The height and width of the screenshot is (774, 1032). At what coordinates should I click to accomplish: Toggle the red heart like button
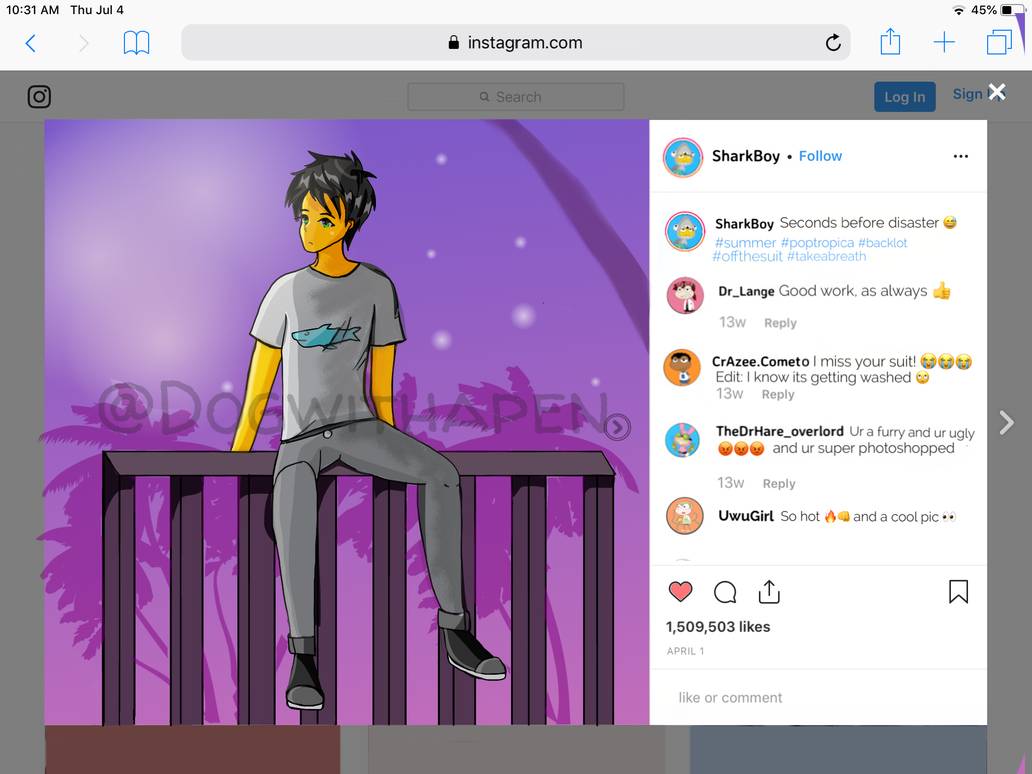[x=680, y=592]
